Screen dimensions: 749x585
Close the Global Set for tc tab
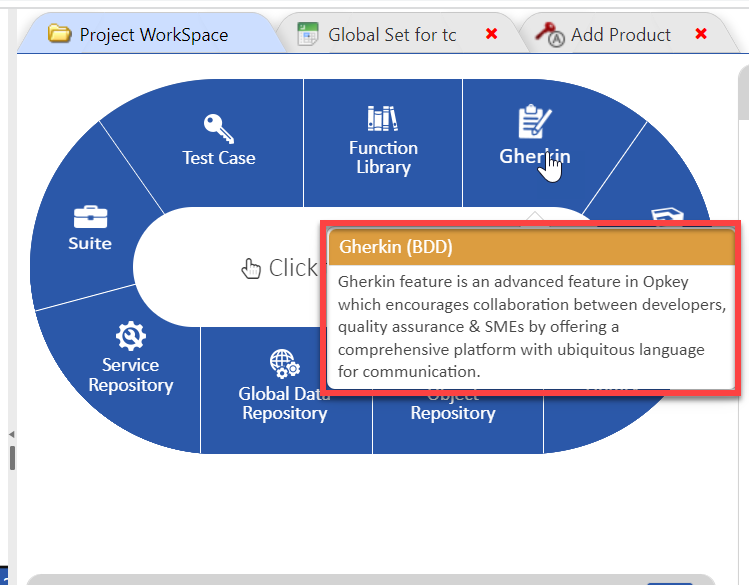[492, 34]
